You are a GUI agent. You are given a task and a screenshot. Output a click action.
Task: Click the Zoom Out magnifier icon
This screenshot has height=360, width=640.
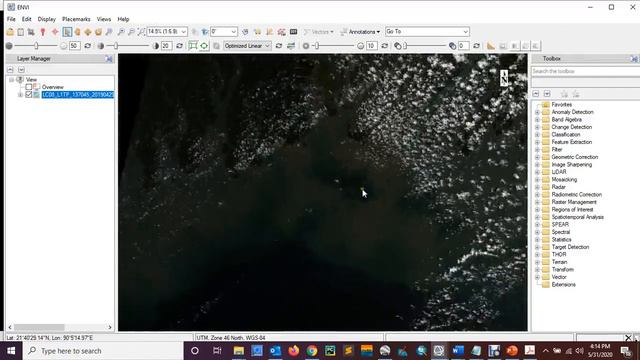tap(131, 32)
